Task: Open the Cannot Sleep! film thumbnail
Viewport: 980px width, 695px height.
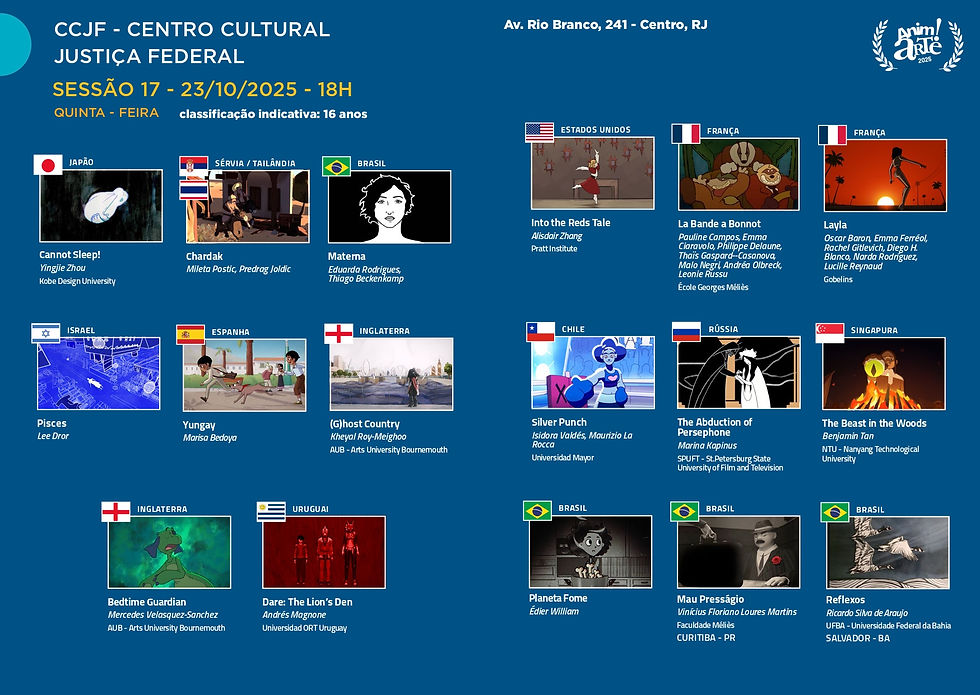Action: coord(101,206)
